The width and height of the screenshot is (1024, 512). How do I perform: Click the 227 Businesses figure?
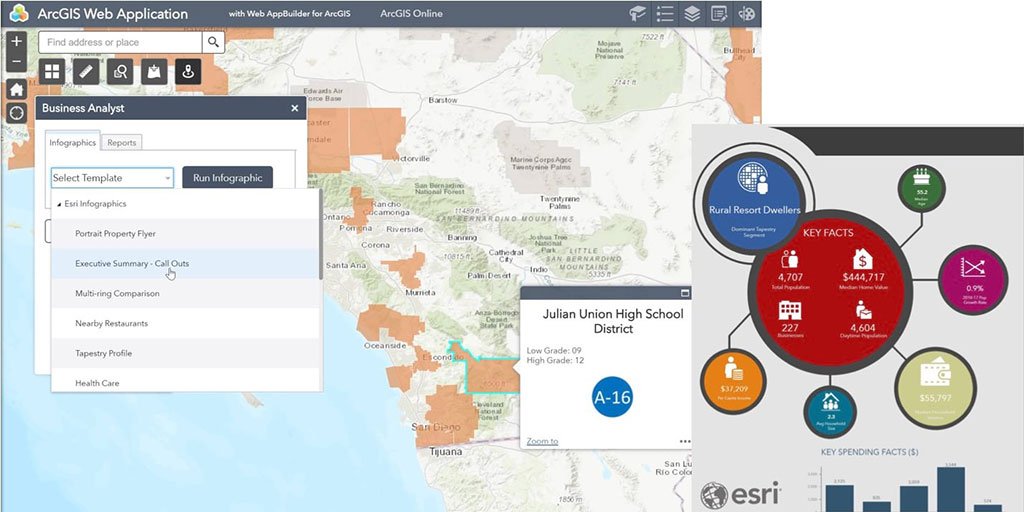click(x=790, y=327)
